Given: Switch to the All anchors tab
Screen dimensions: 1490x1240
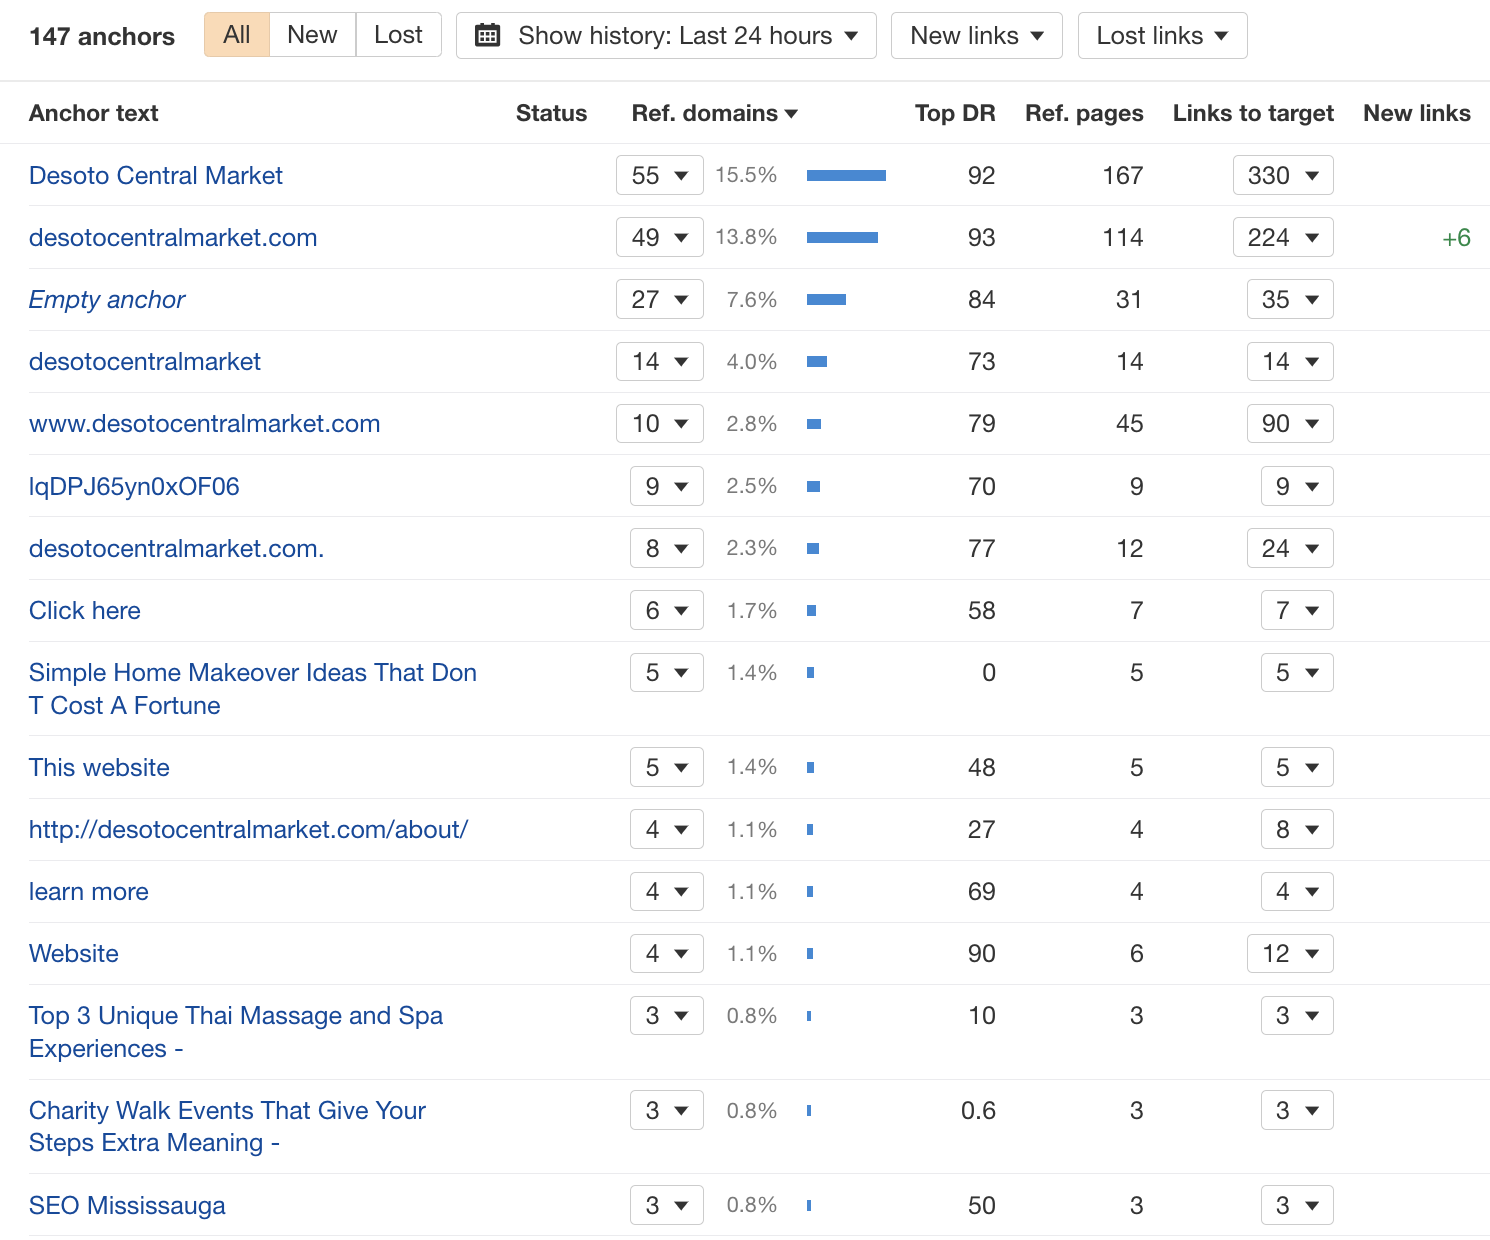Looking at the screenshot, I should pos(237,35).
